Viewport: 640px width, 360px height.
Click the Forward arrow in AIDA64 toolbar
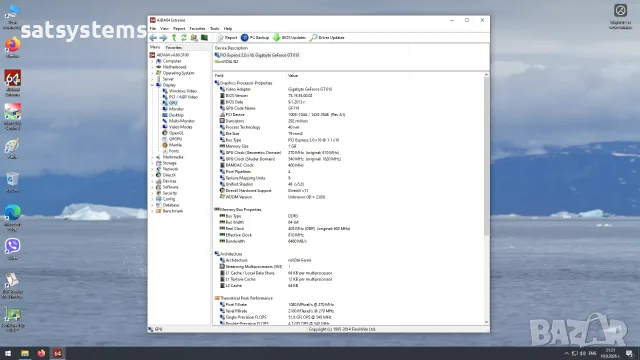click(x=163, y=38)
